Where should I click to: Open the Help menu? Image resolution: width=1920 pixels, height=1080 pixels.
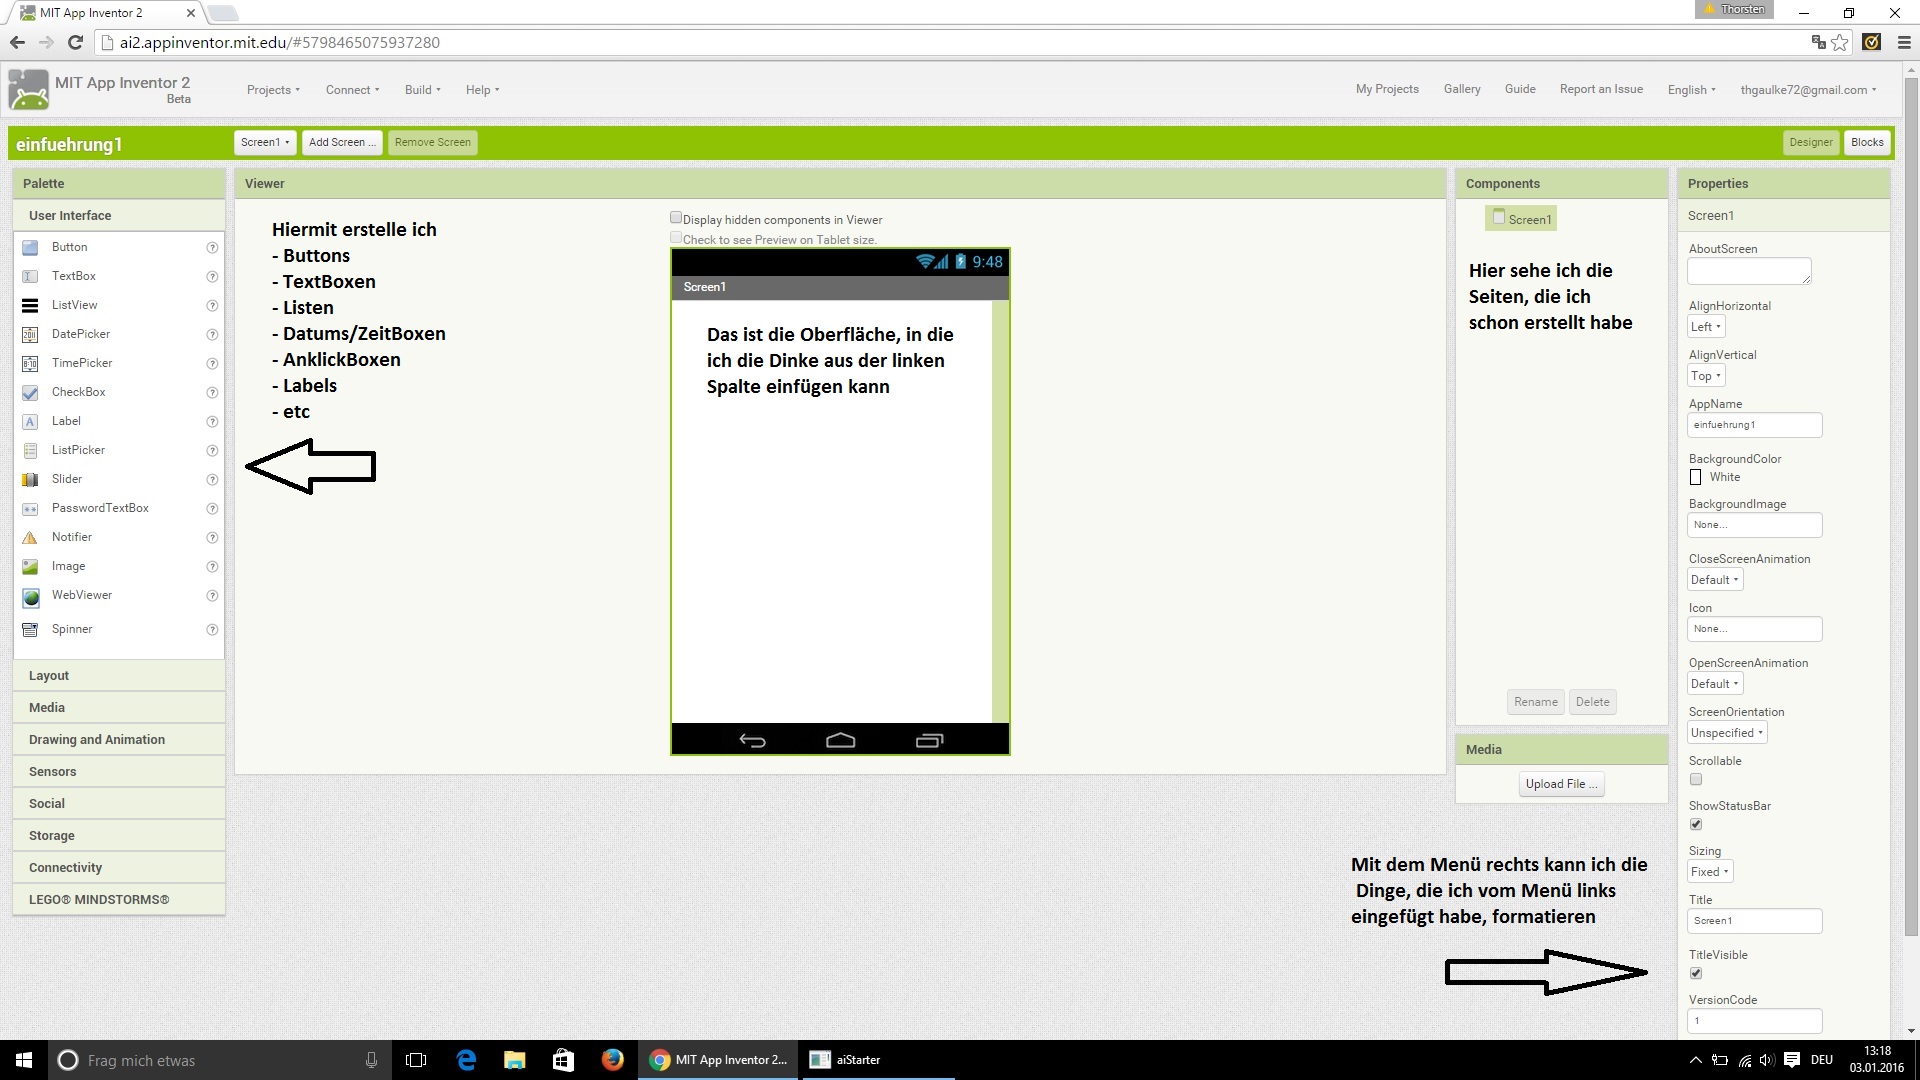pyautogui.click(x=482, y=90)
